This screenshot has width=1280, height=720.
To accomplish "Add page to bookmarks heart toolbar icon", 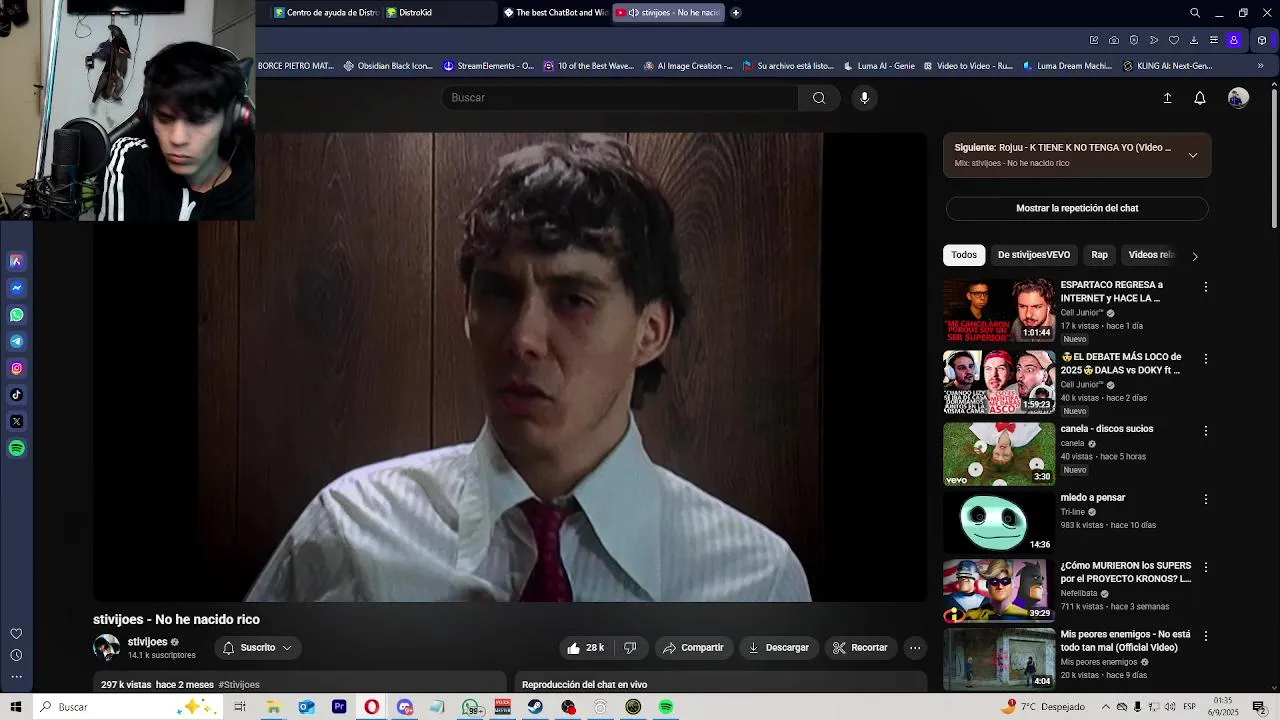I will (1174, 40).
